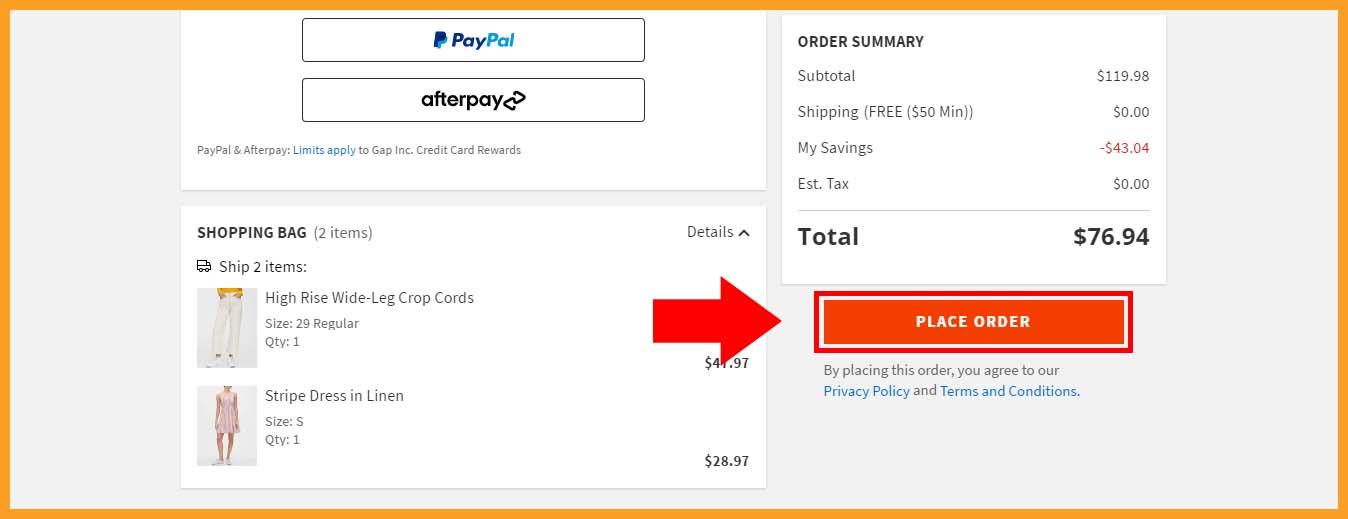Collapse the shopping bag Details chevron

(744, 233)
